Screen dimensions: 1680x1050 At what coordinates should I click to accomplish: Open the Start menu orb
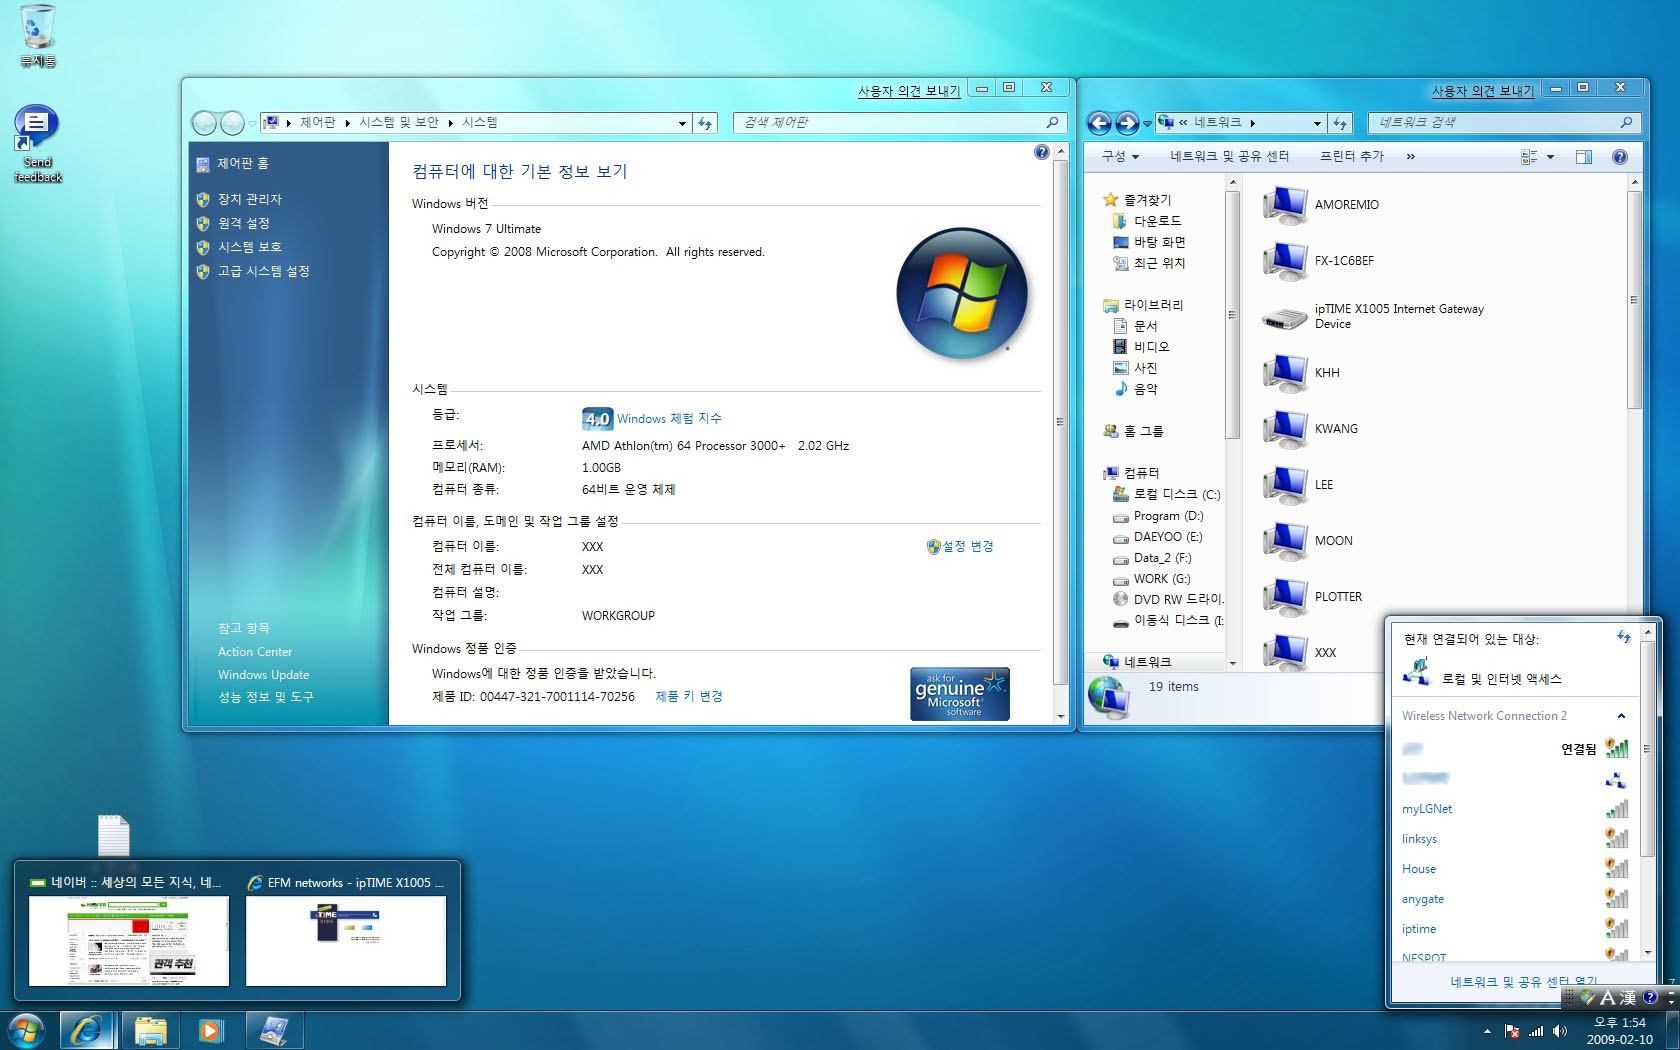(26, 1030)
